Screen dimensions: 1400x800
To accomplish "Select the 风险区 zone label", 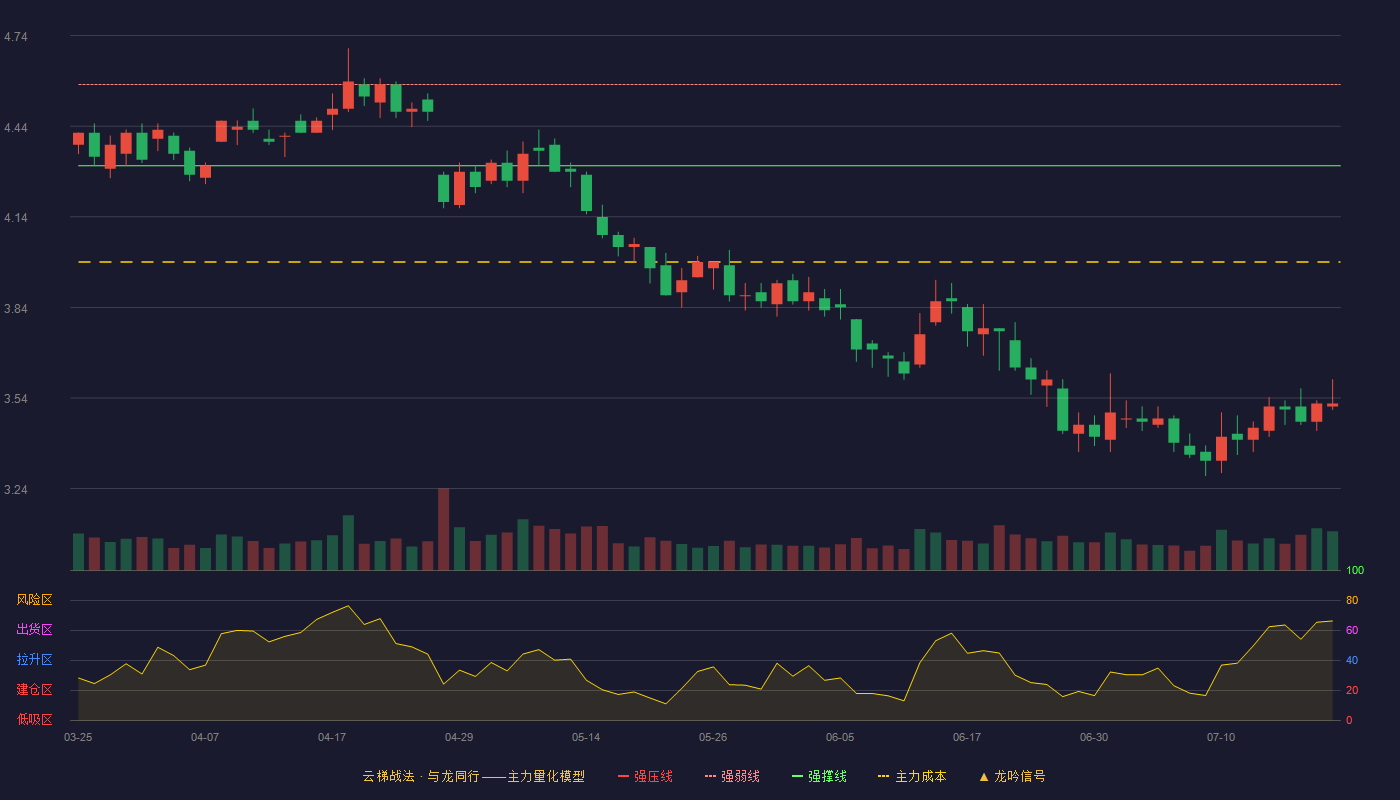I will (x=34, y=600).
